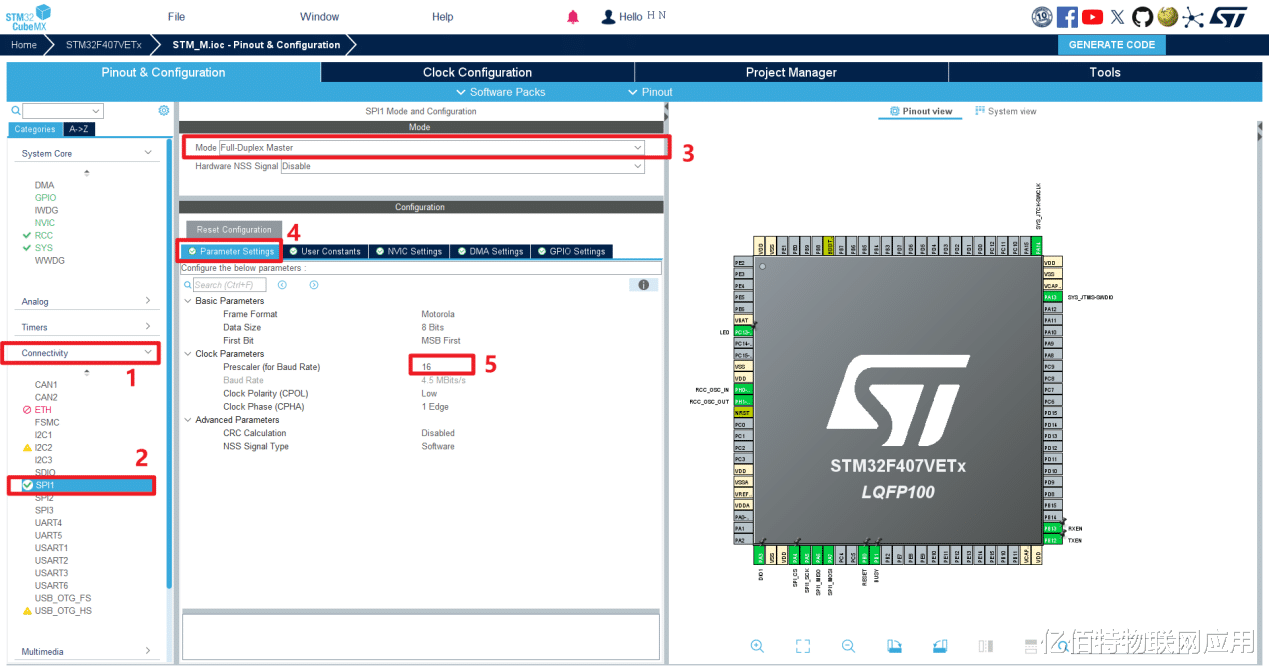The image size is (1269, 672).
Task: Collapse the Basic Parameters group
Action: [188, 301]
